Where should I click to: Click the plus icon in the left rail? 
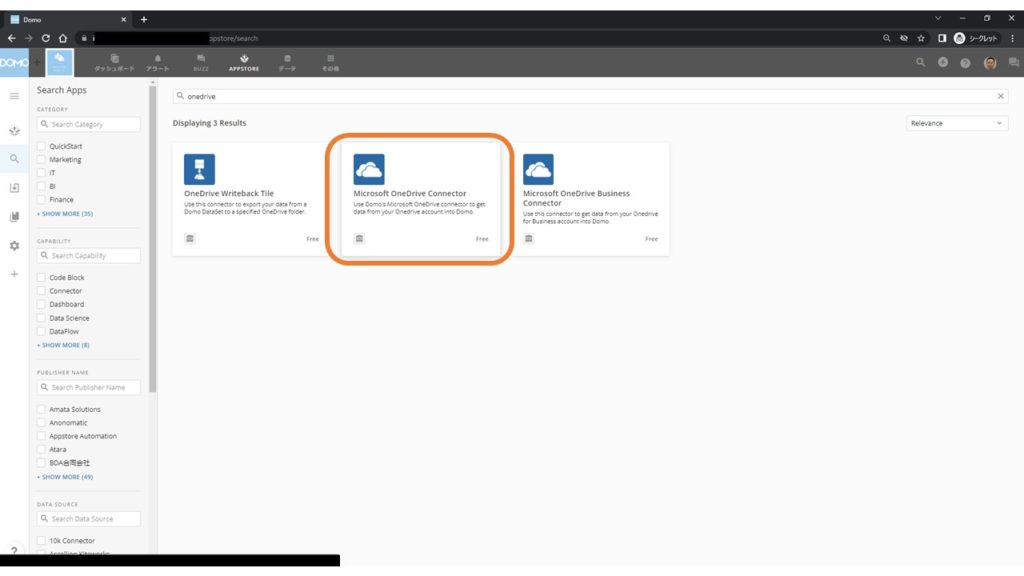pyautogui.click(x=14, y=274)
